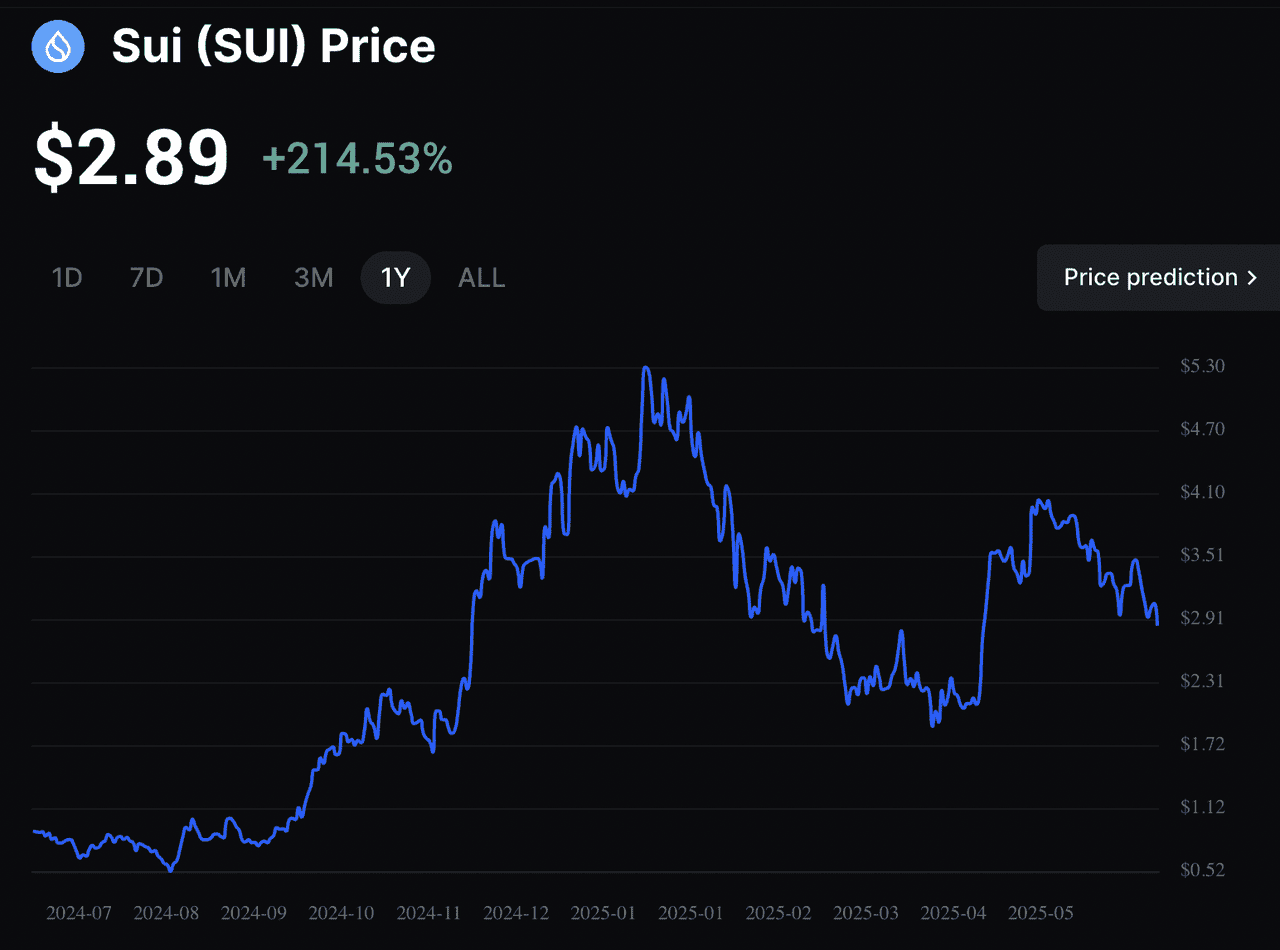Open the Price prediction button
Screen dimensions: 1280x950
1159,277
